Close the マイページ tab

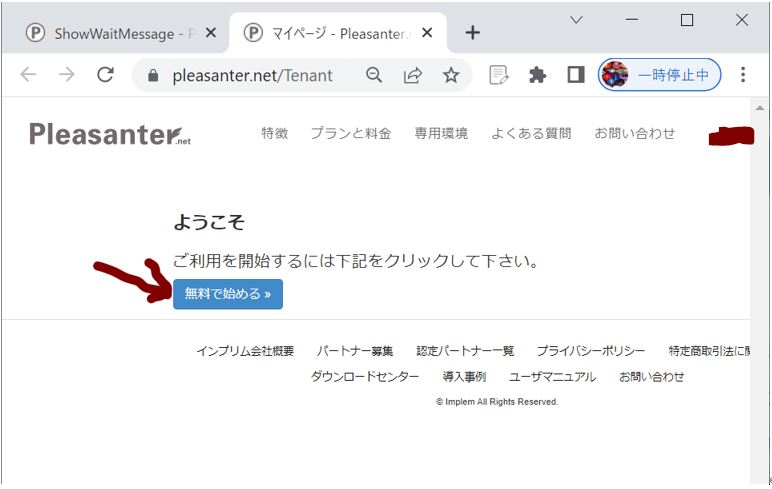pos(427,33)
